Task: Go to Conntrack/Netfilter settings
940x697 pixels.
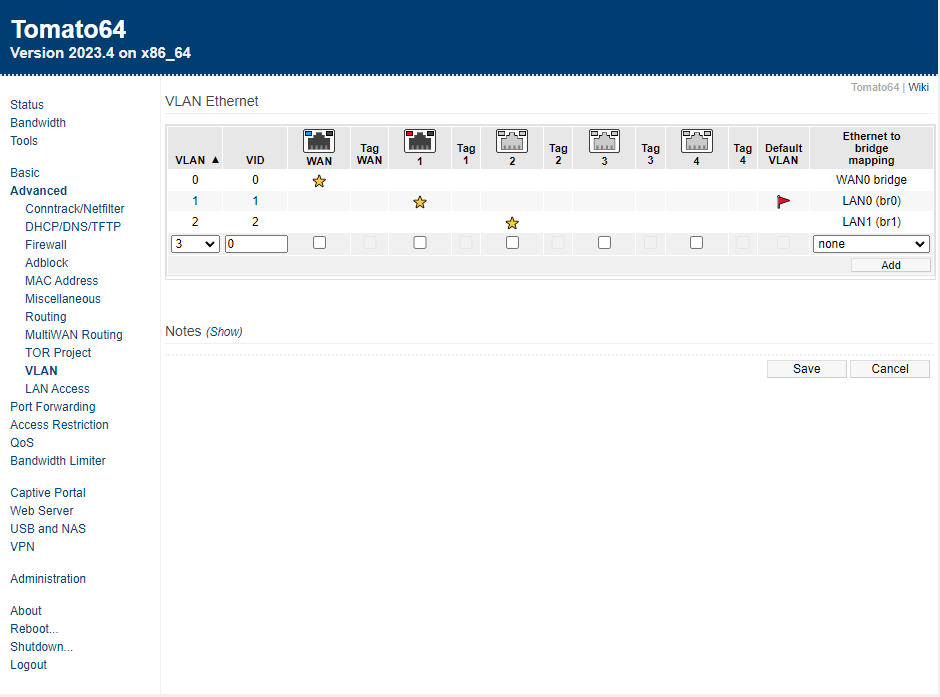Action: click(75, 209)
